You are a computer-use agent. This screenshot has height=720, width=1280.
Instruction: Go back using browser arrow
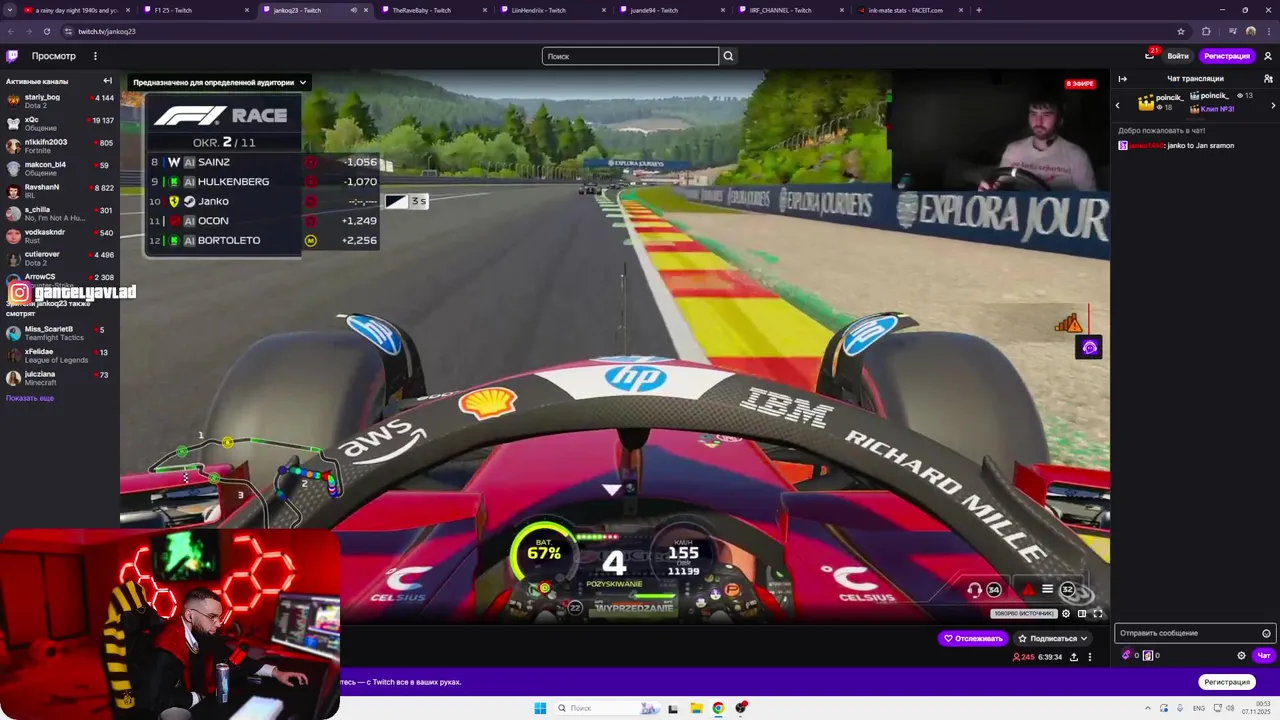pos(11,31)
